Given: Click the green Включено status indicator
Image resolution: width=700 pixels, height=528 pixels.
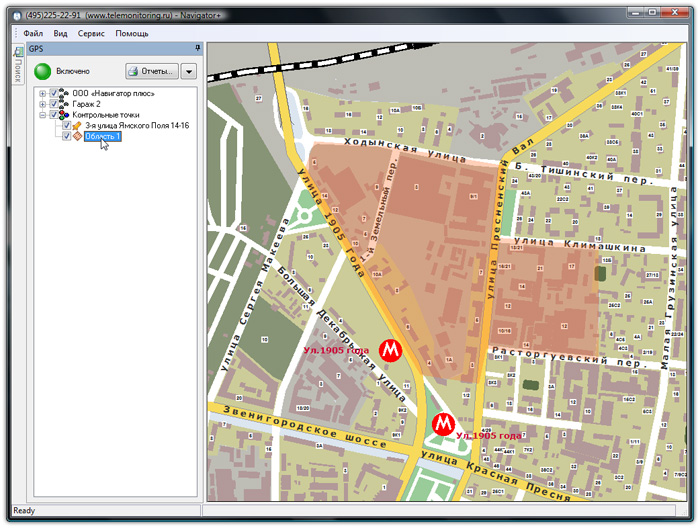Looking at the screenshot, I should click(43, 71).
